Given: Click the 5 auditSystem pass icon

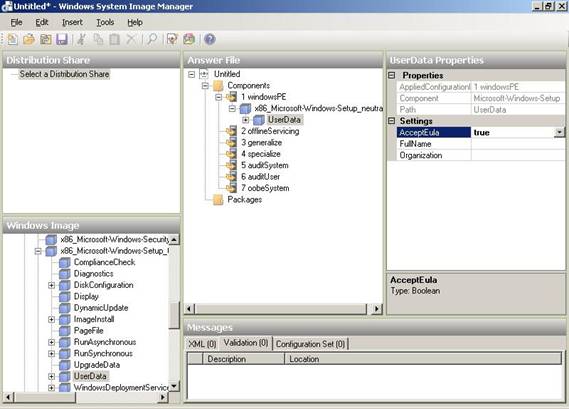Looking at the screenshot, I should click(231, 165).
